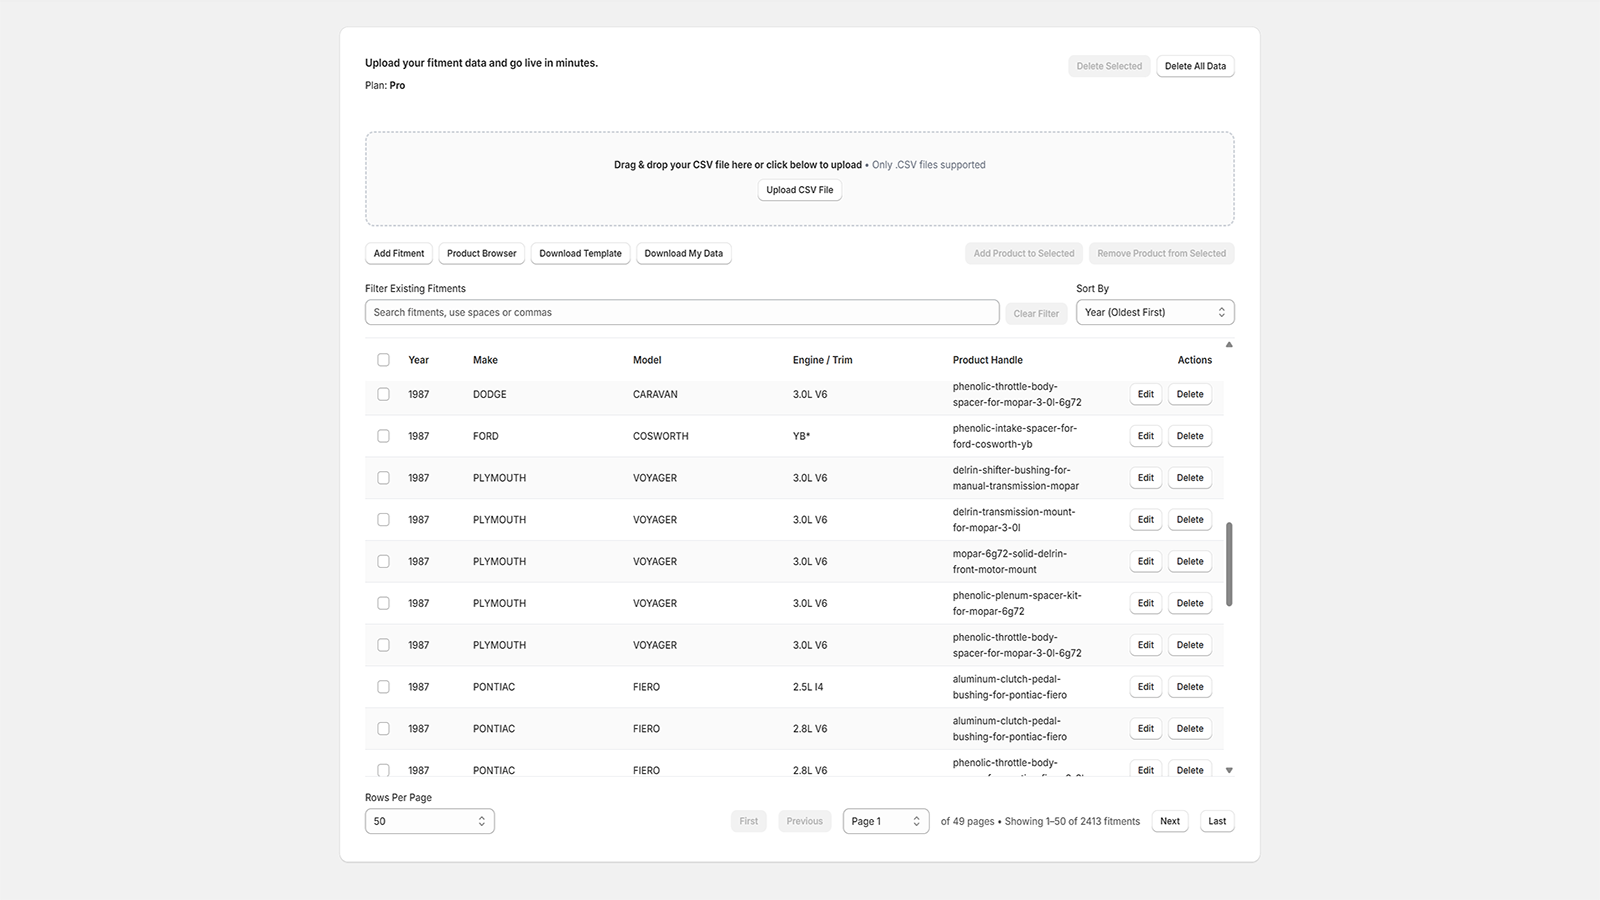Edit the phenolic-plenum-spacer Voyager row
1600x900 pixels.
point(1146,603)
